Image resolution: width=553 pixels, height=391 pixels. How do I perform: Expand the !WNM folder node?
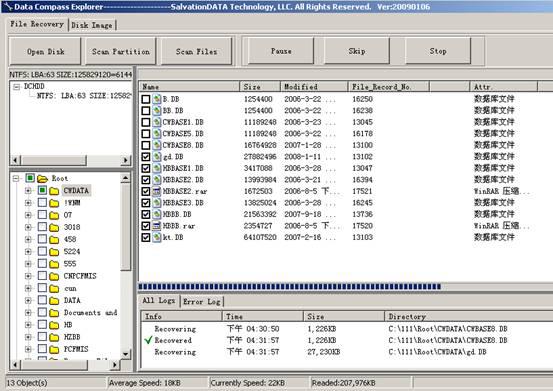click(28, 203)
